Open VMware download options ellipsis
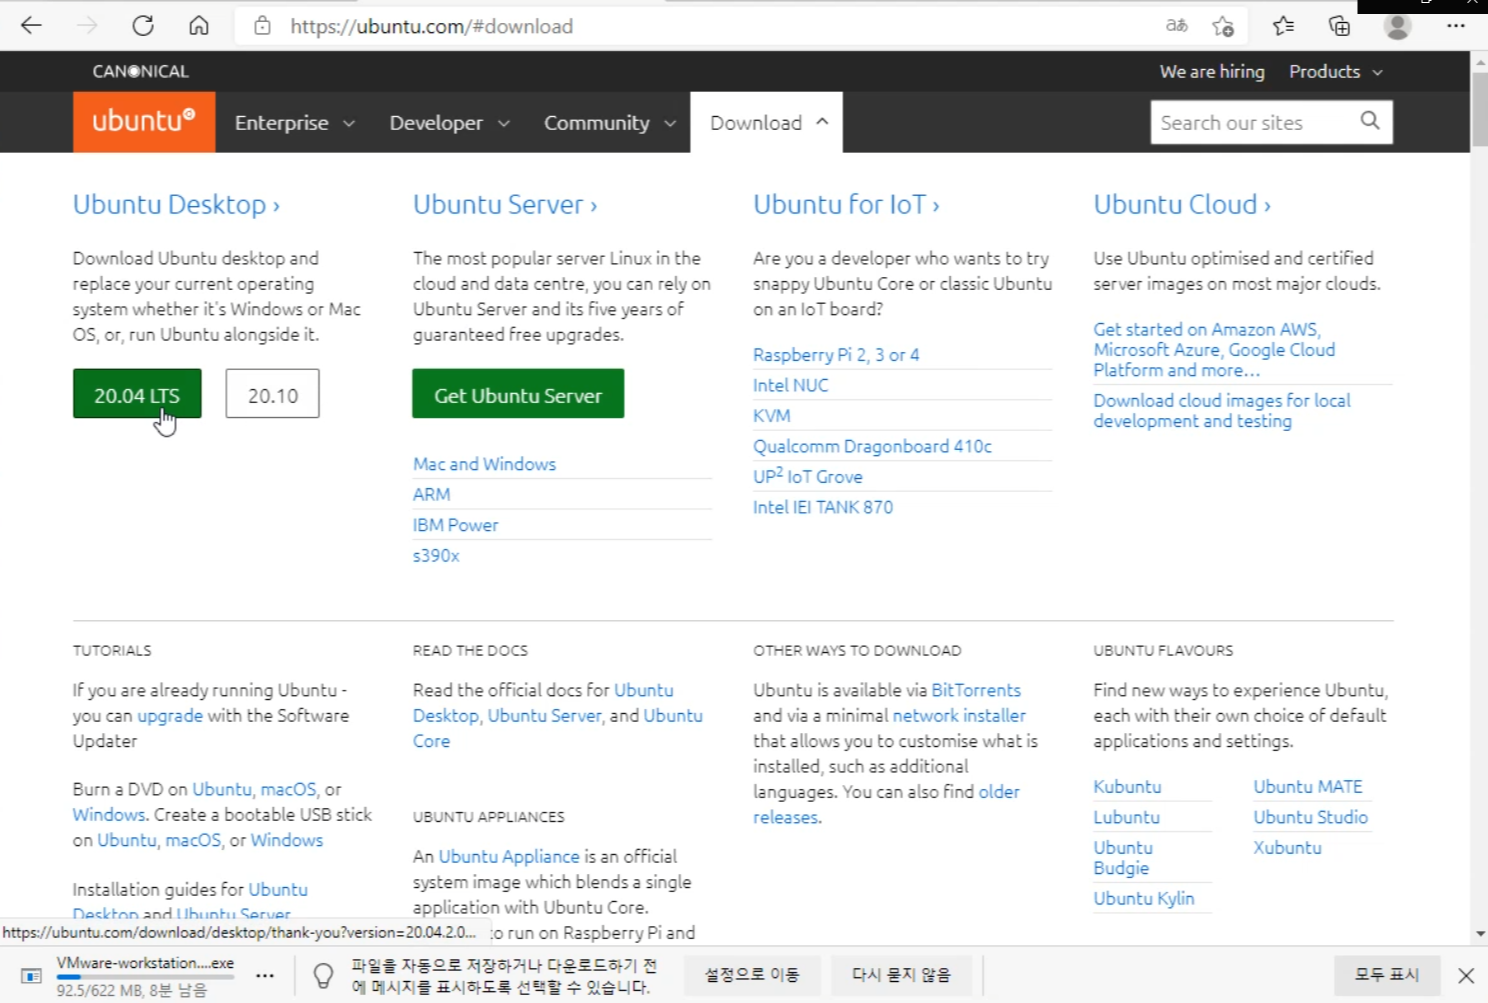1488x1003 pixels. [265, 975]
